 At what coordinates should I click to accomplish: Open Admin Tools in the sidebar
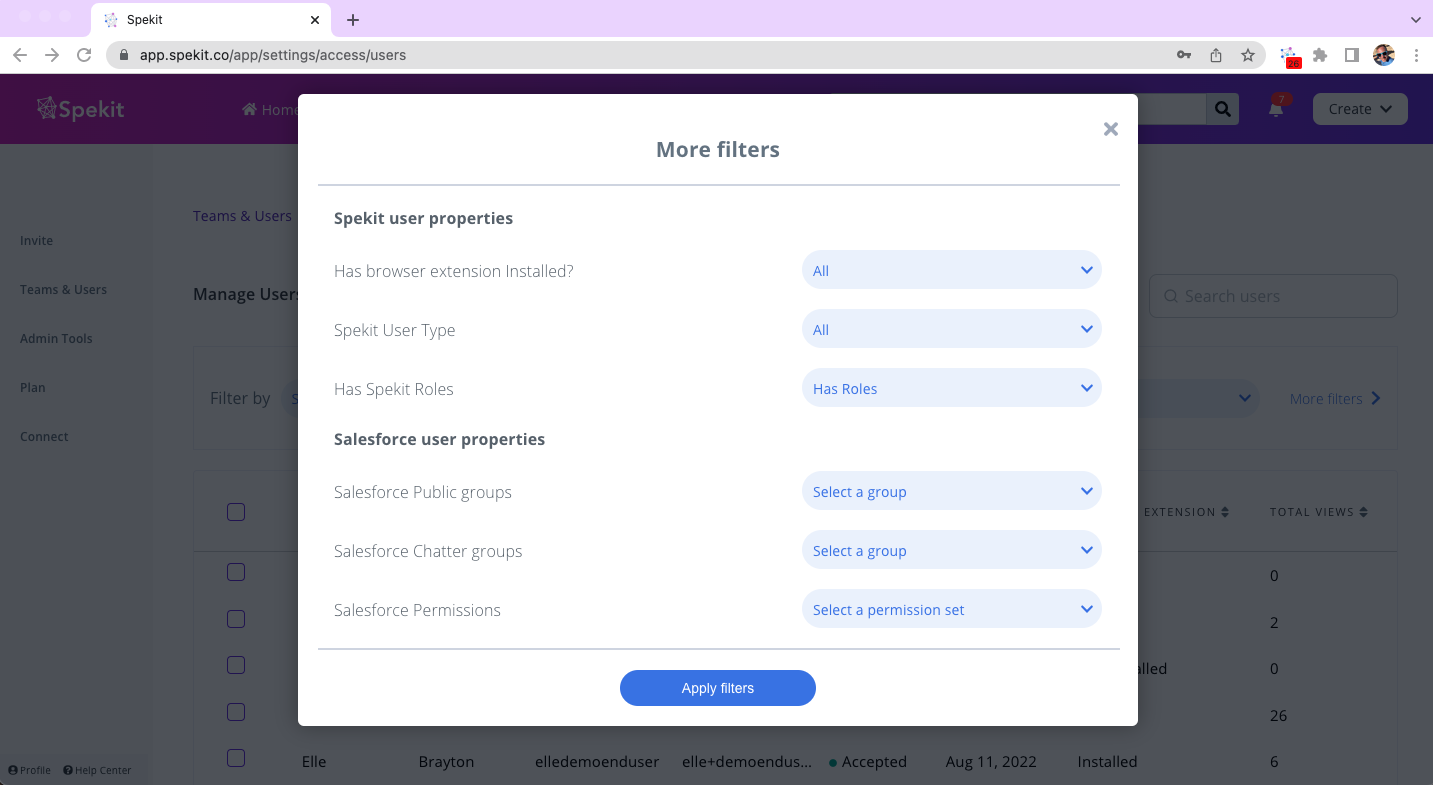56,339
